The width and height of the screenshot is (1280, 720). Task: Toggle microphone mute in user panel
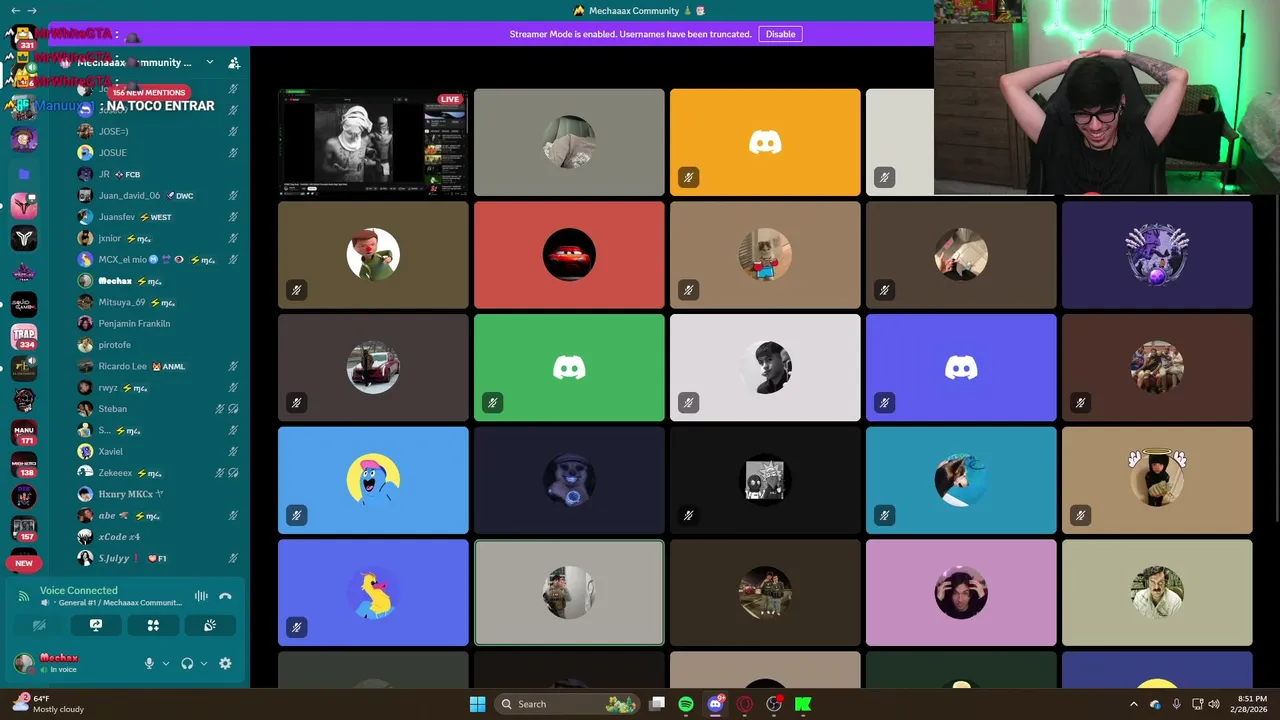pyautogui.click(x=149, y=663)
